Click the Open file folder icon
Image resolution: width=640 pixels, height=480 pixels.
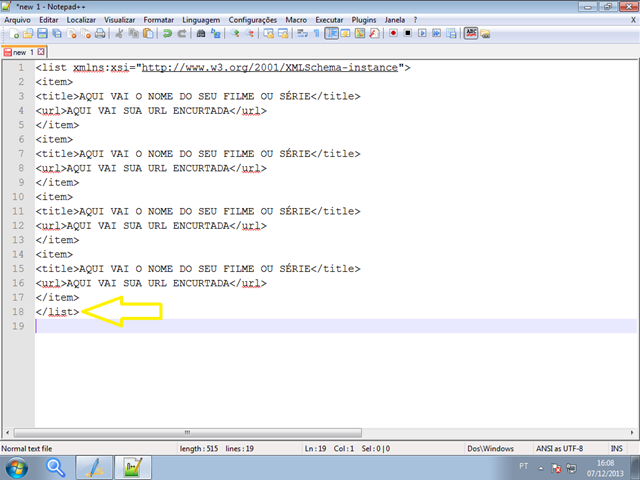point(28,33)
